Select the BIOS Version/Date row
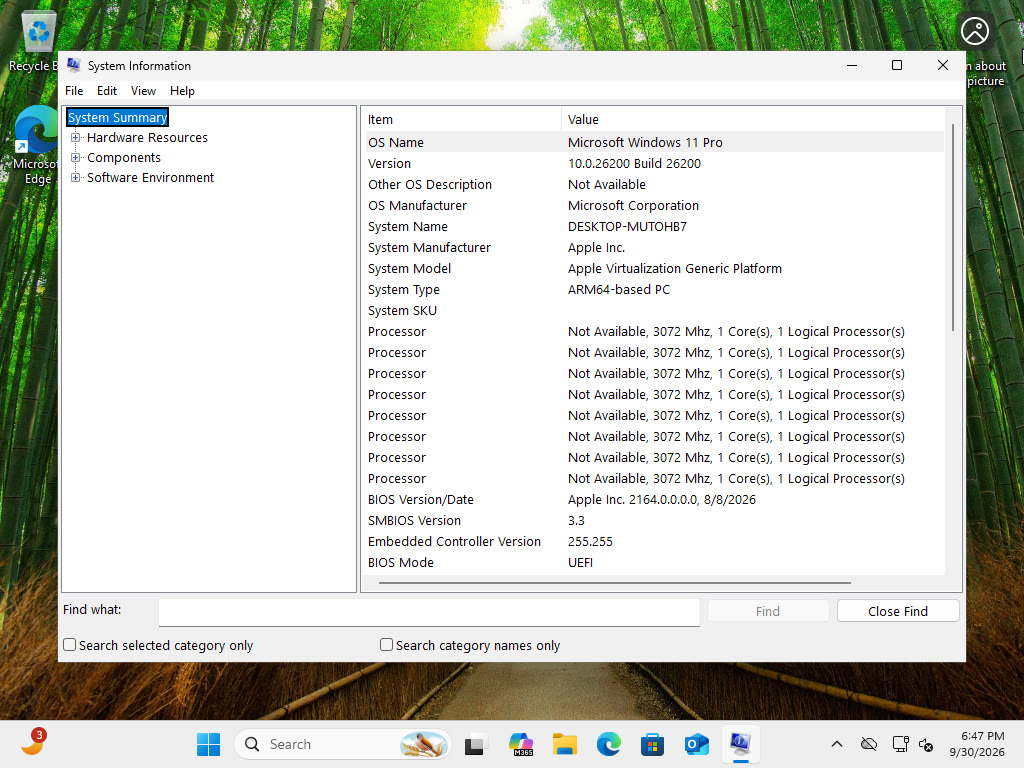Screen dimensions: 1024x768 (x=654, y=500)
